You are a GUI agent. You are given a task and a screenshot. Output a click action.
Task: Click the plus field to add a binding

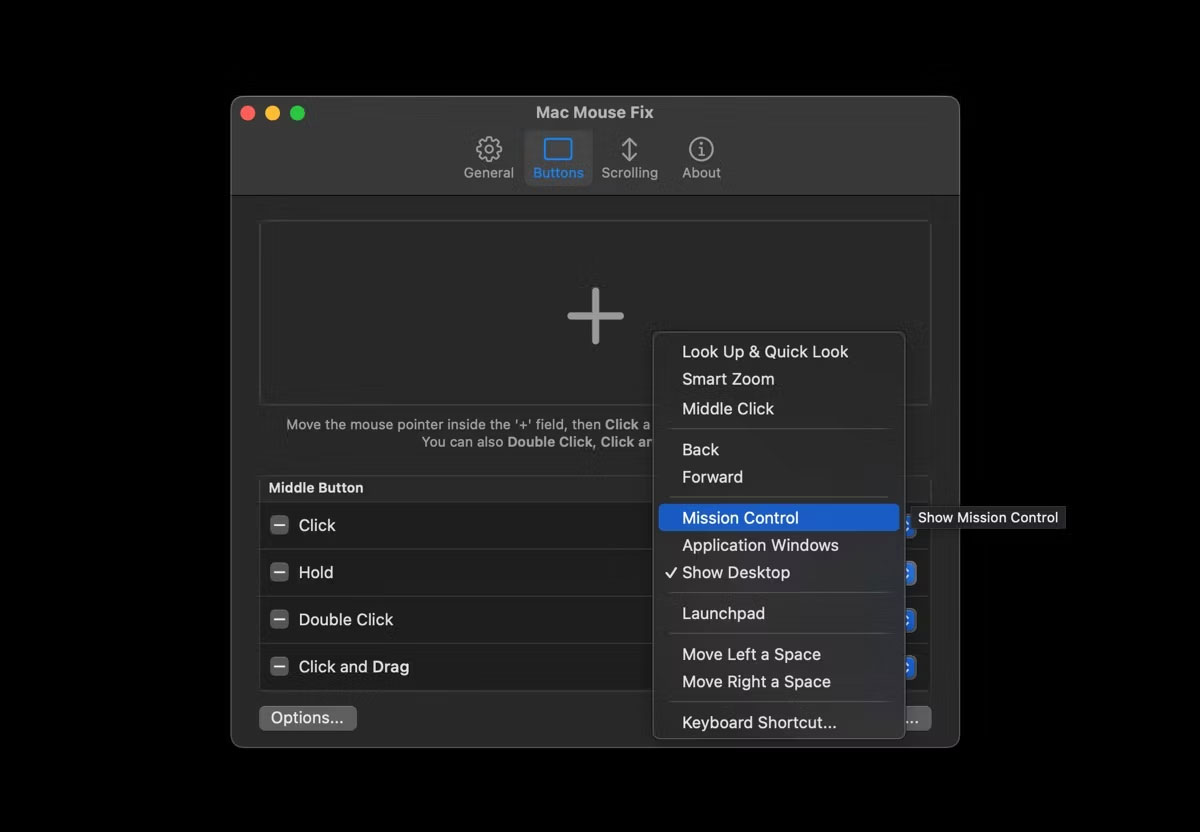[x=594, y=314]
